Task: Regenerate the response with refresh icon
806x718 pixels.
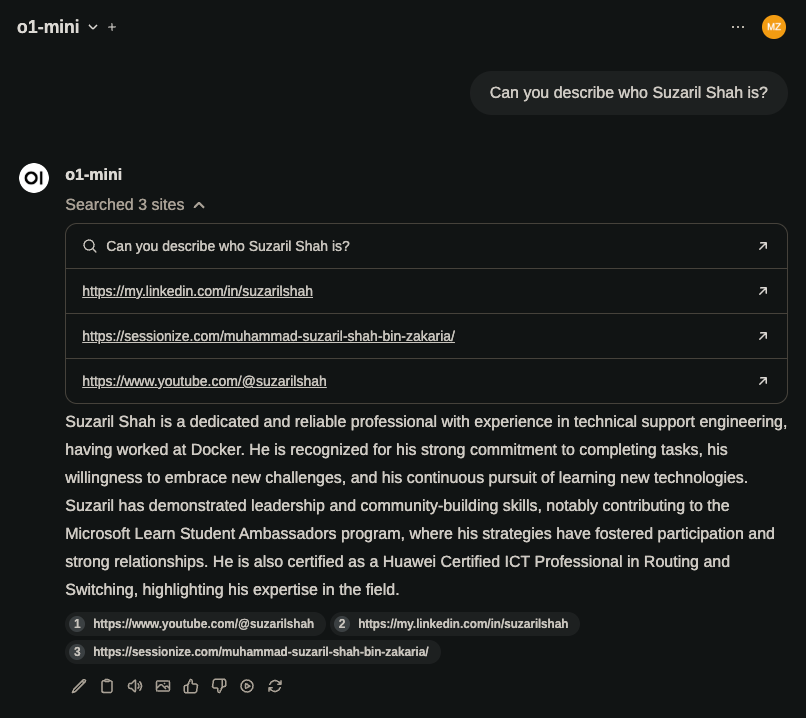Action: (x=275, y=686)
